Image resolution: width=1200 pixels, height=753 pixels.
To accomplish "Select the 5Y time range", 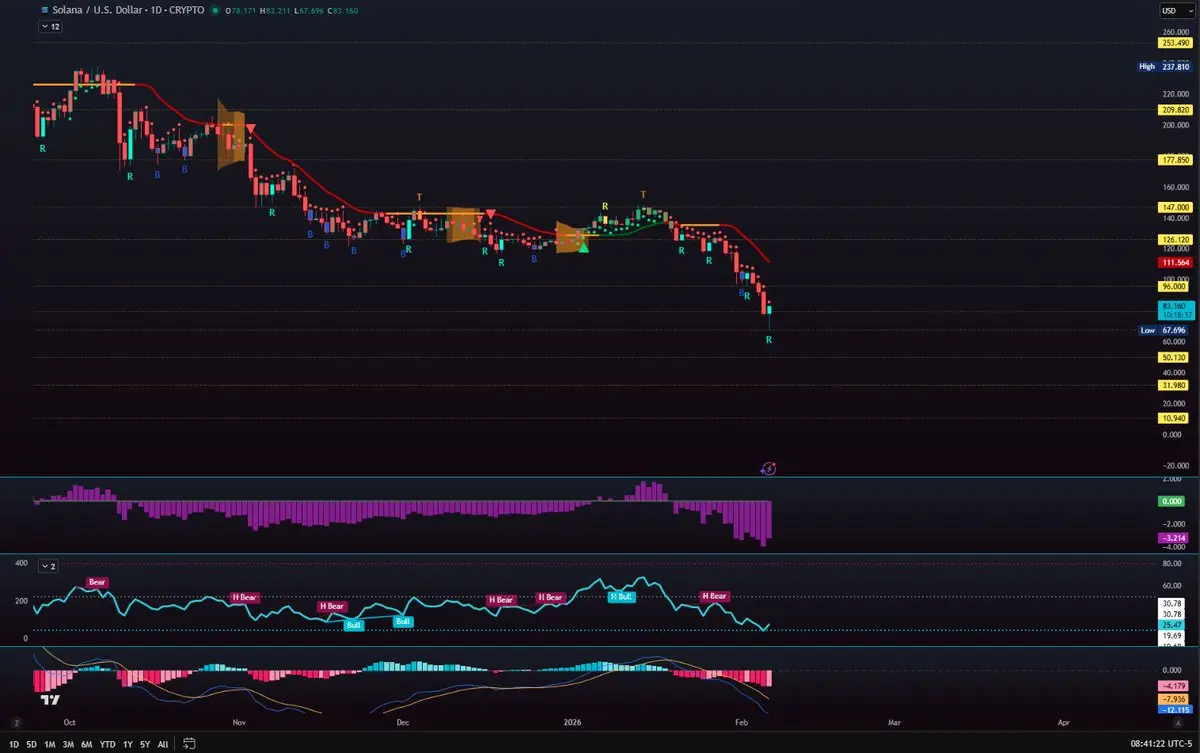I will click(145, 744).
